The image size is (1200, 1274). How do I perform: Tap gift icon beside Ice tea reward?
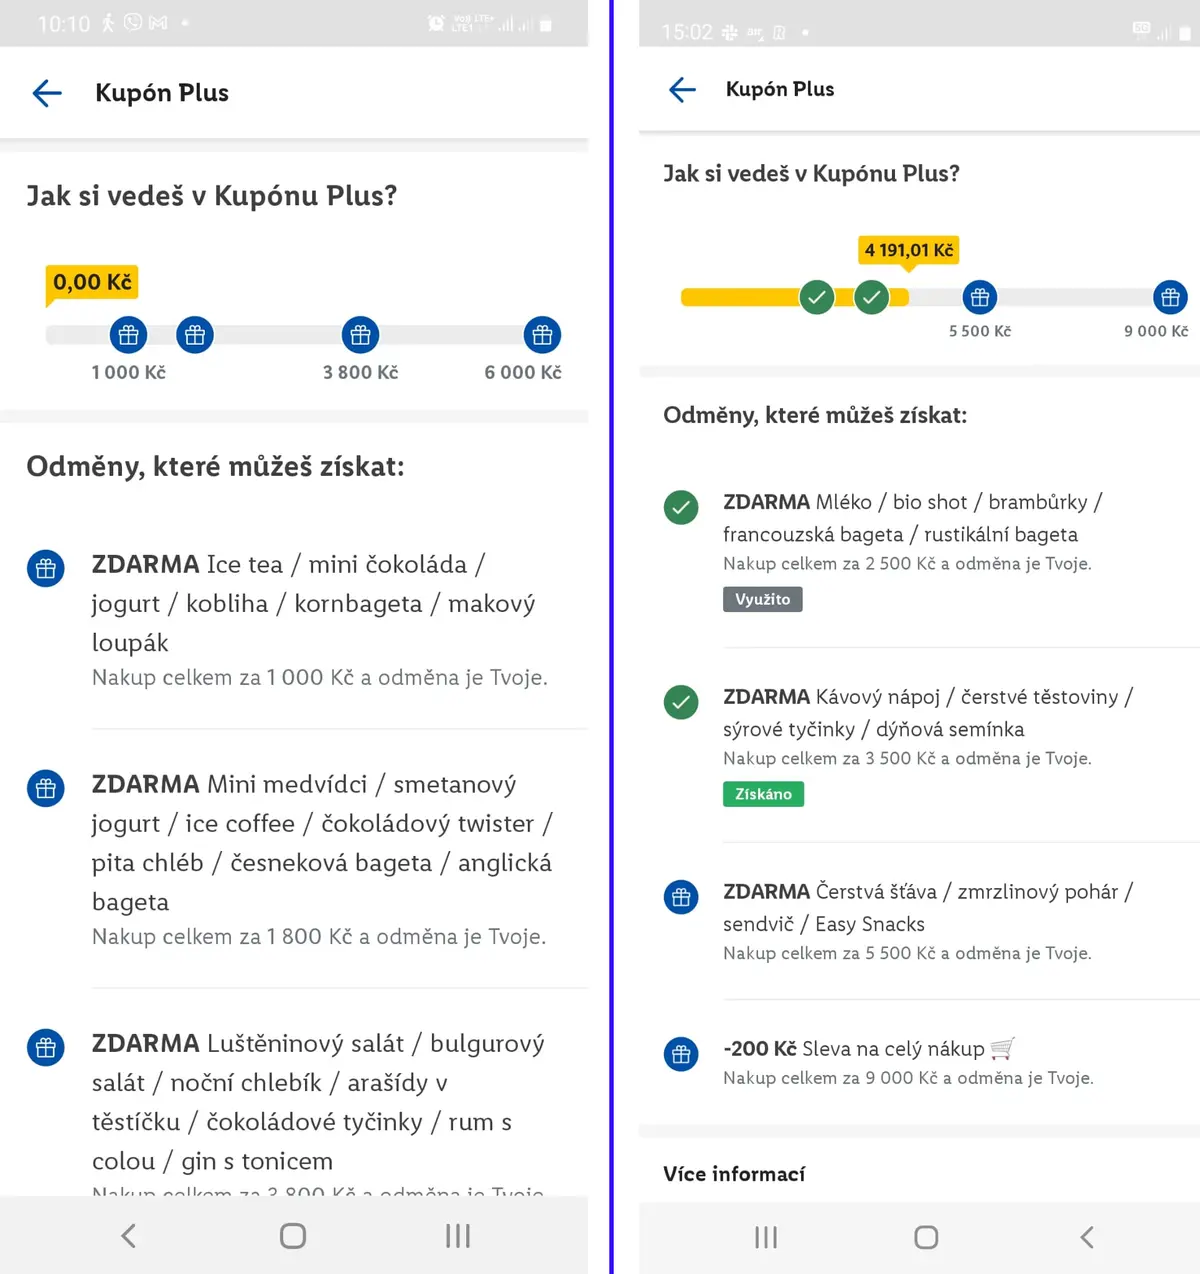46,568
